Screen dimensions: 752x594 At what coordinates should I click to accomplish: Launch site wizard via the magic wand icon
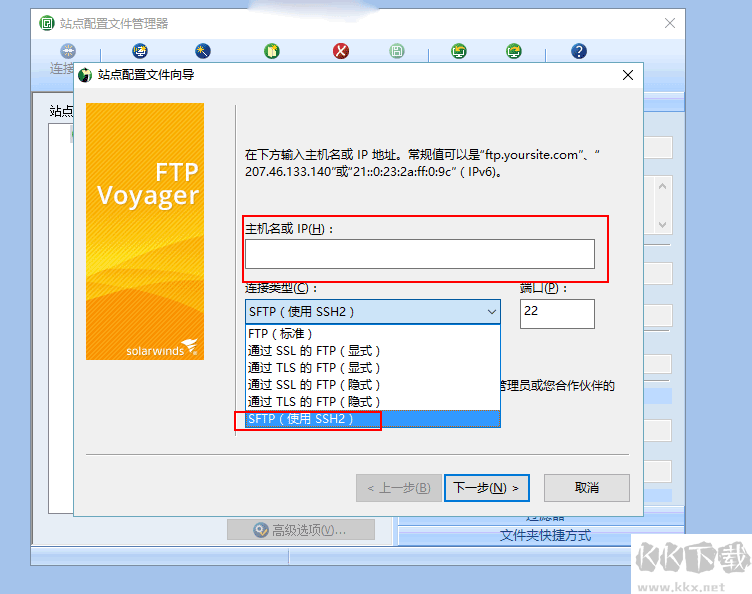[203, 51]
